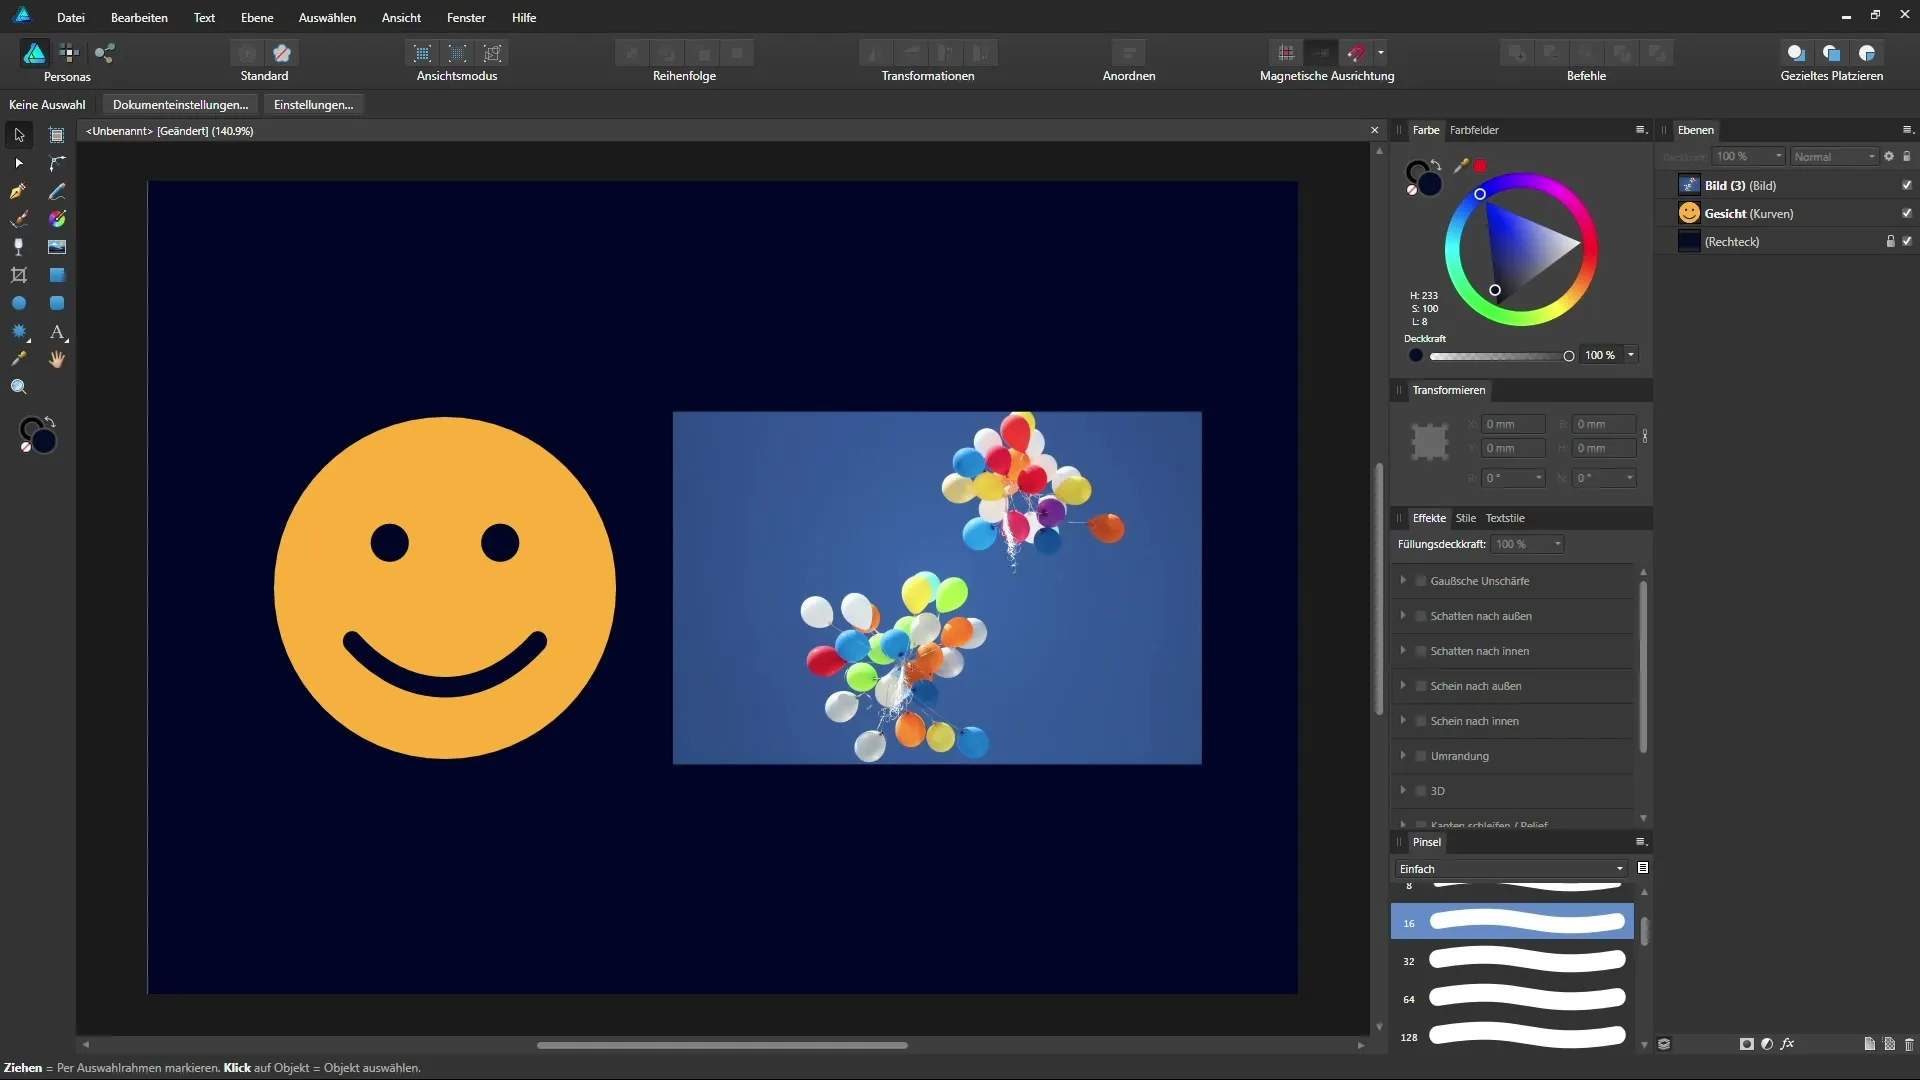
Task: Select the Color Picker tool in toolbox
Action: pyautogui.click(x=19, y=359)
